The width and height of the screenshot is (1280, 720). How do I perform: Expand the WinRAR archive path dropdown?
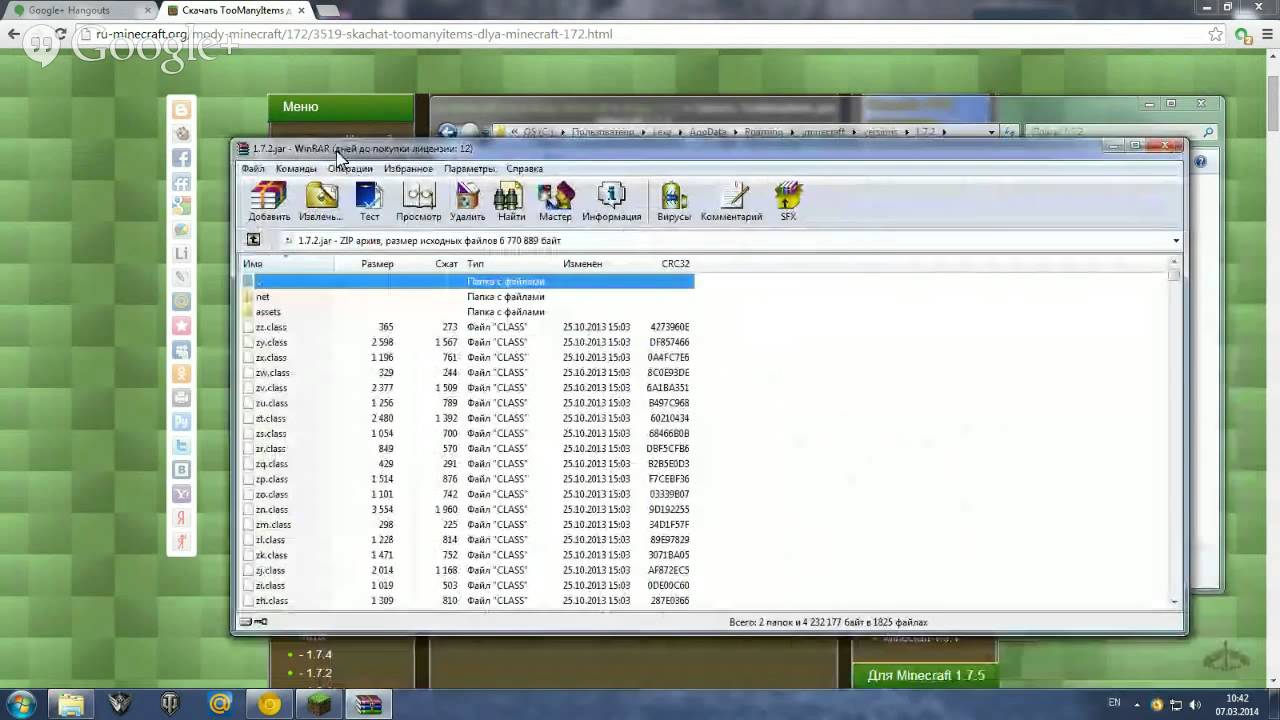(1176, 240)
